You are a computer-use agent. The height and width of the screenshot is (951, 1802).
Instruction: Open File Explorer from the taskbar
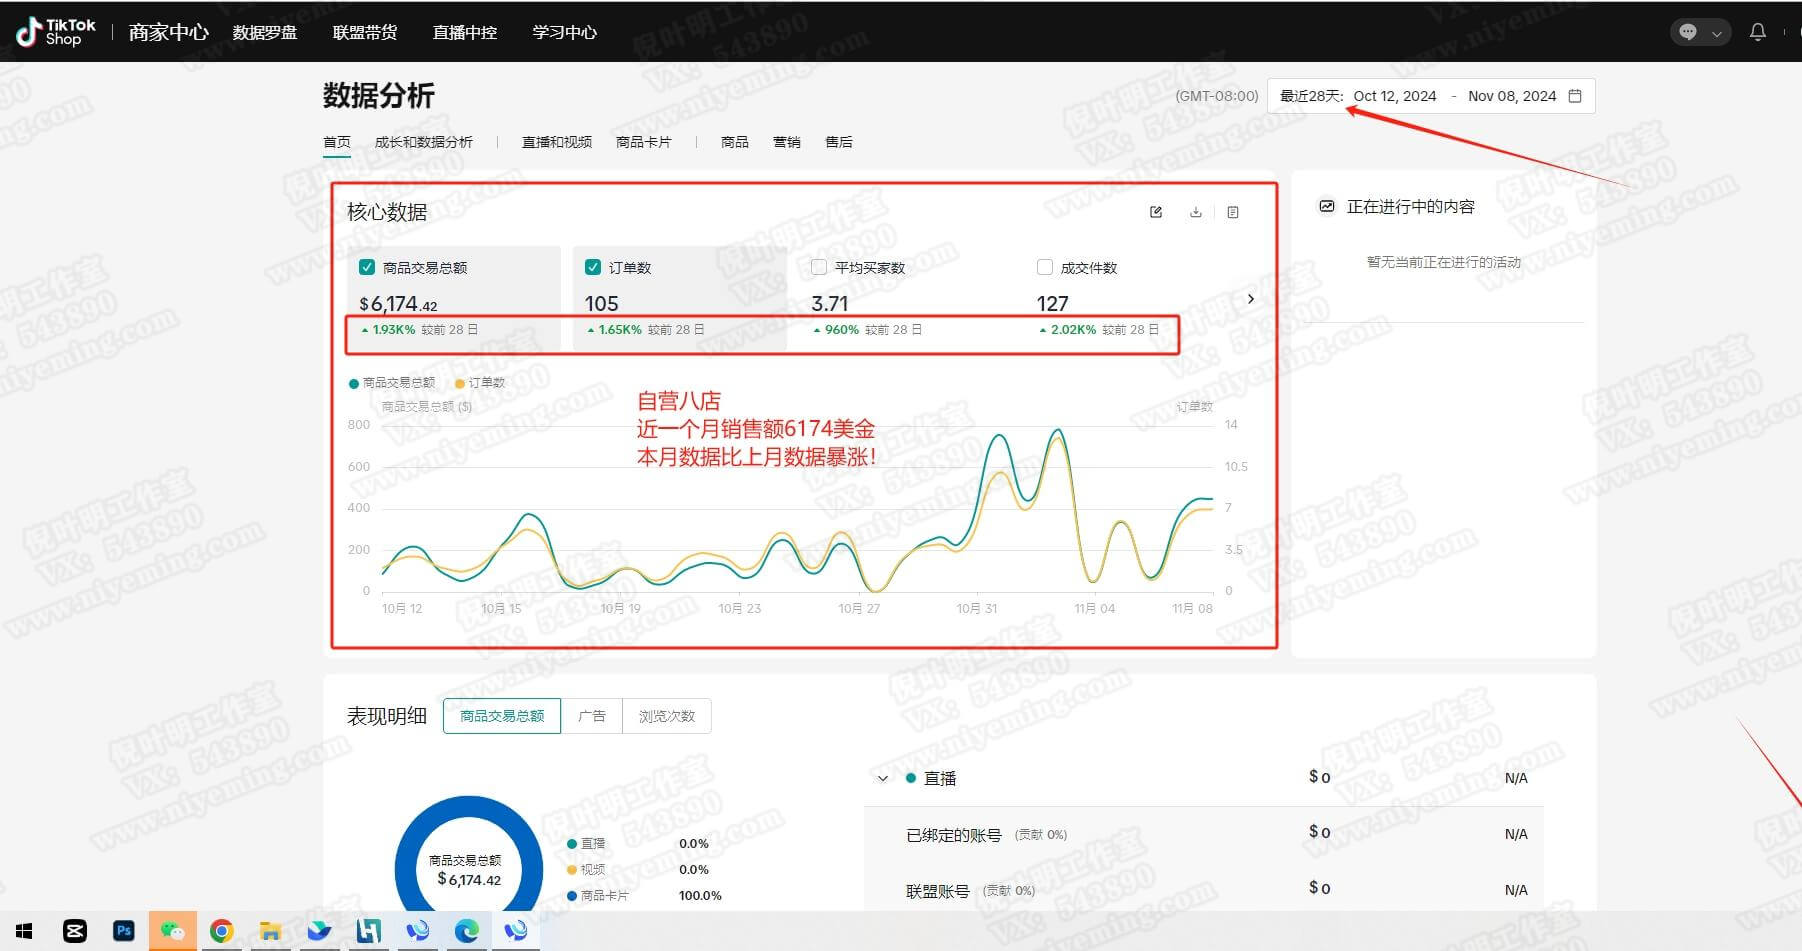pos(270,931)
